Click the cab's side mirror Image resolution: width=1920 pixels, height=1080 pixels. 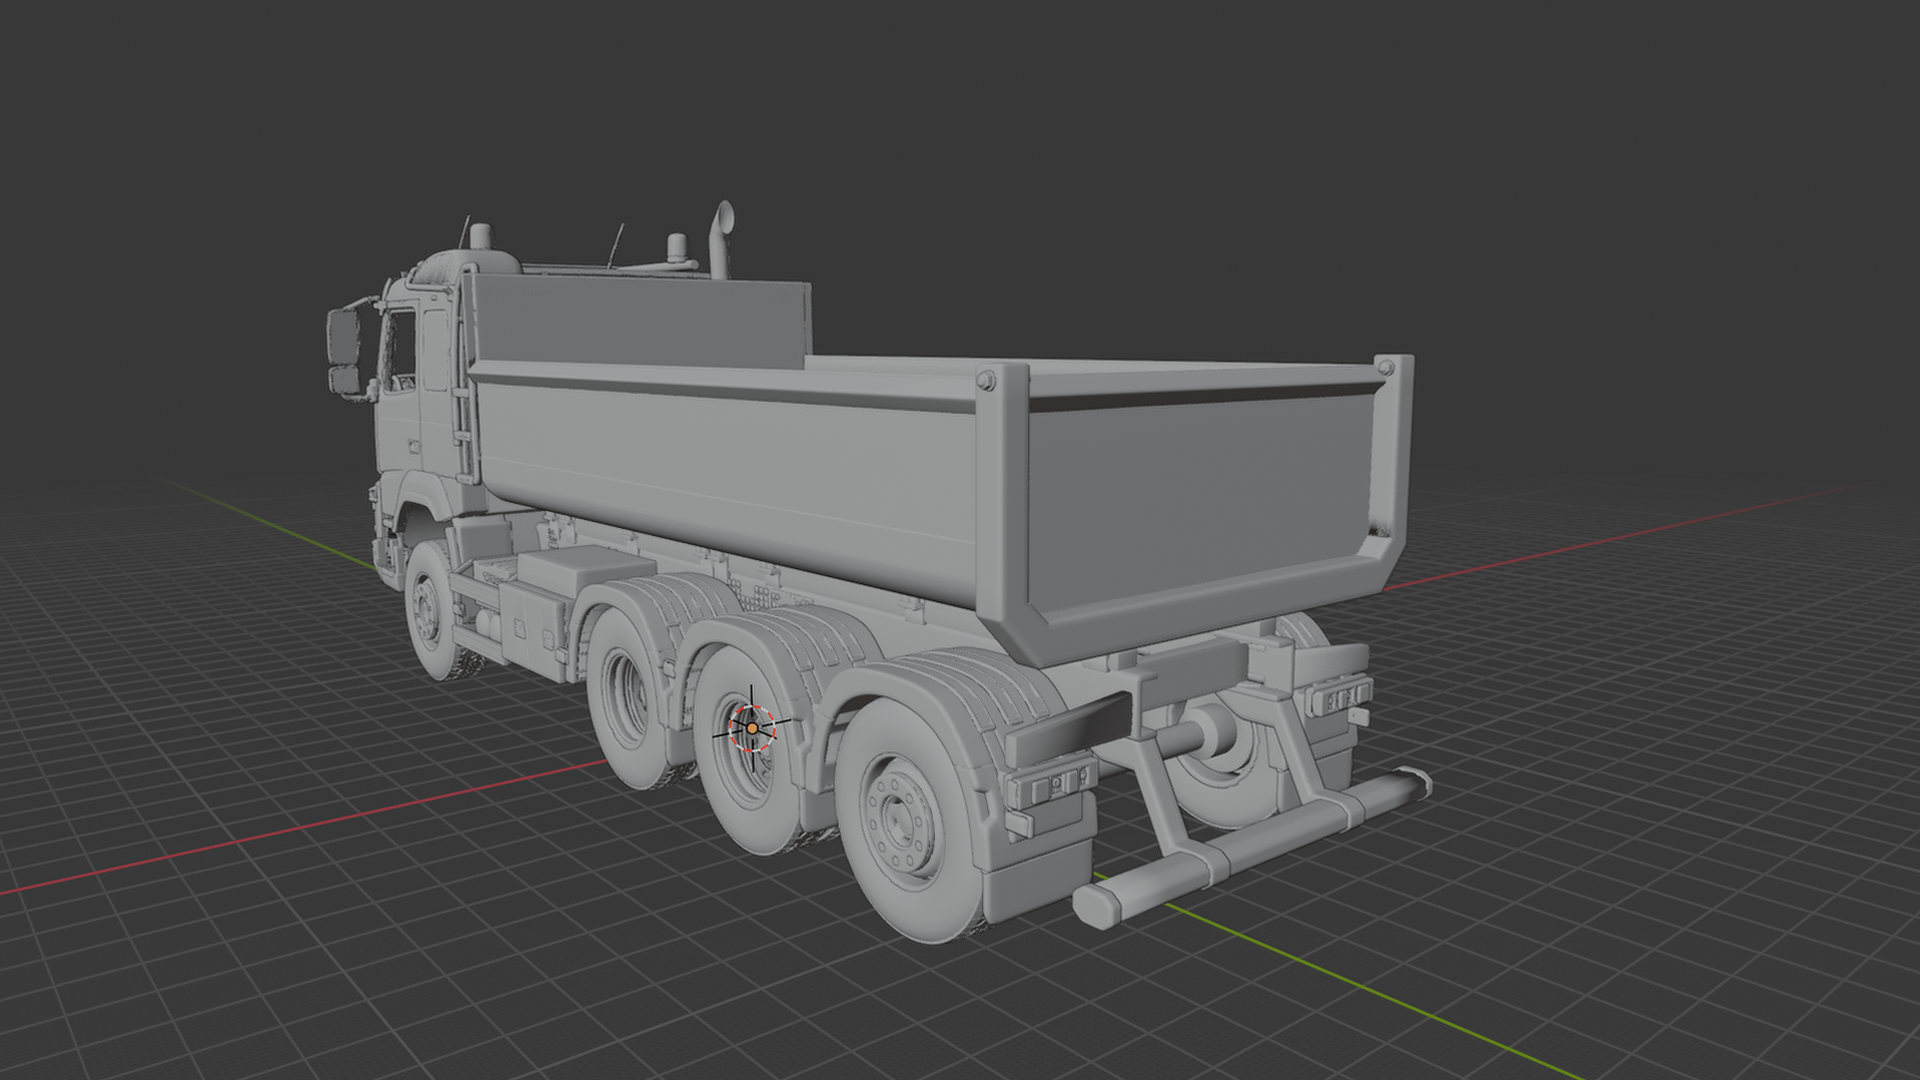[x=344, y=352]
